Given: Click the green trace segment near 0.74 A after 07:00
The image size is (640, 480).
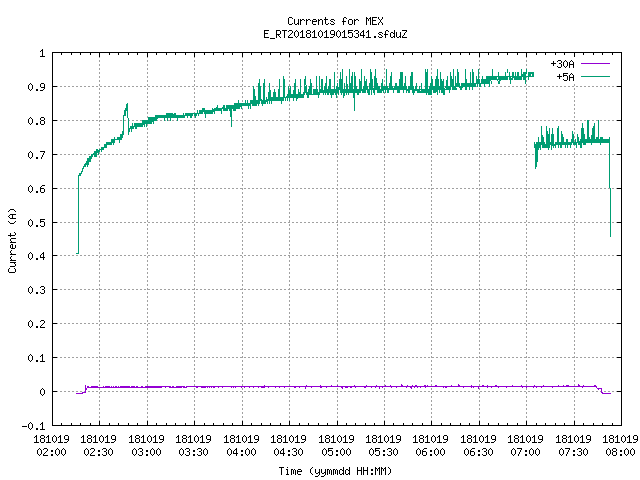Looking at the screenshot, I should 571,142.
